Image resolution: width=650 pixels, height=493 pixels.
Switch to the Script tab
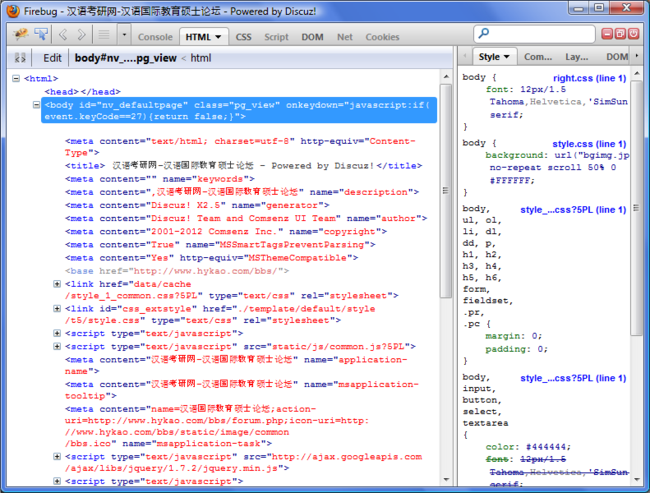tap(276, 37)
